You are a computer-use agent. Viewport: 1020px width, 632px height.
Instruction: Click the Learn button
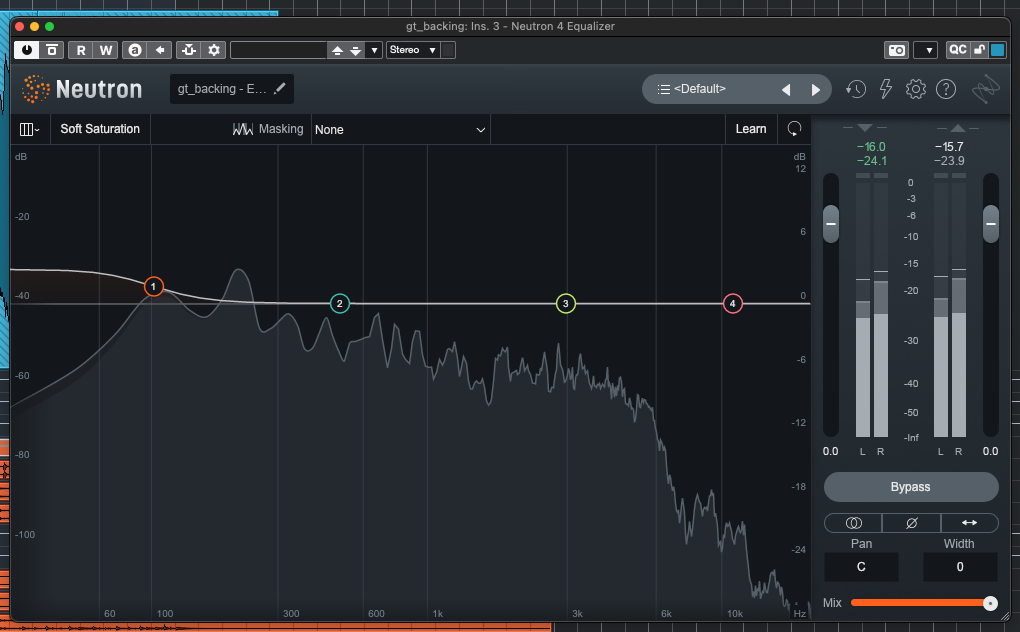tap(751, 129)
